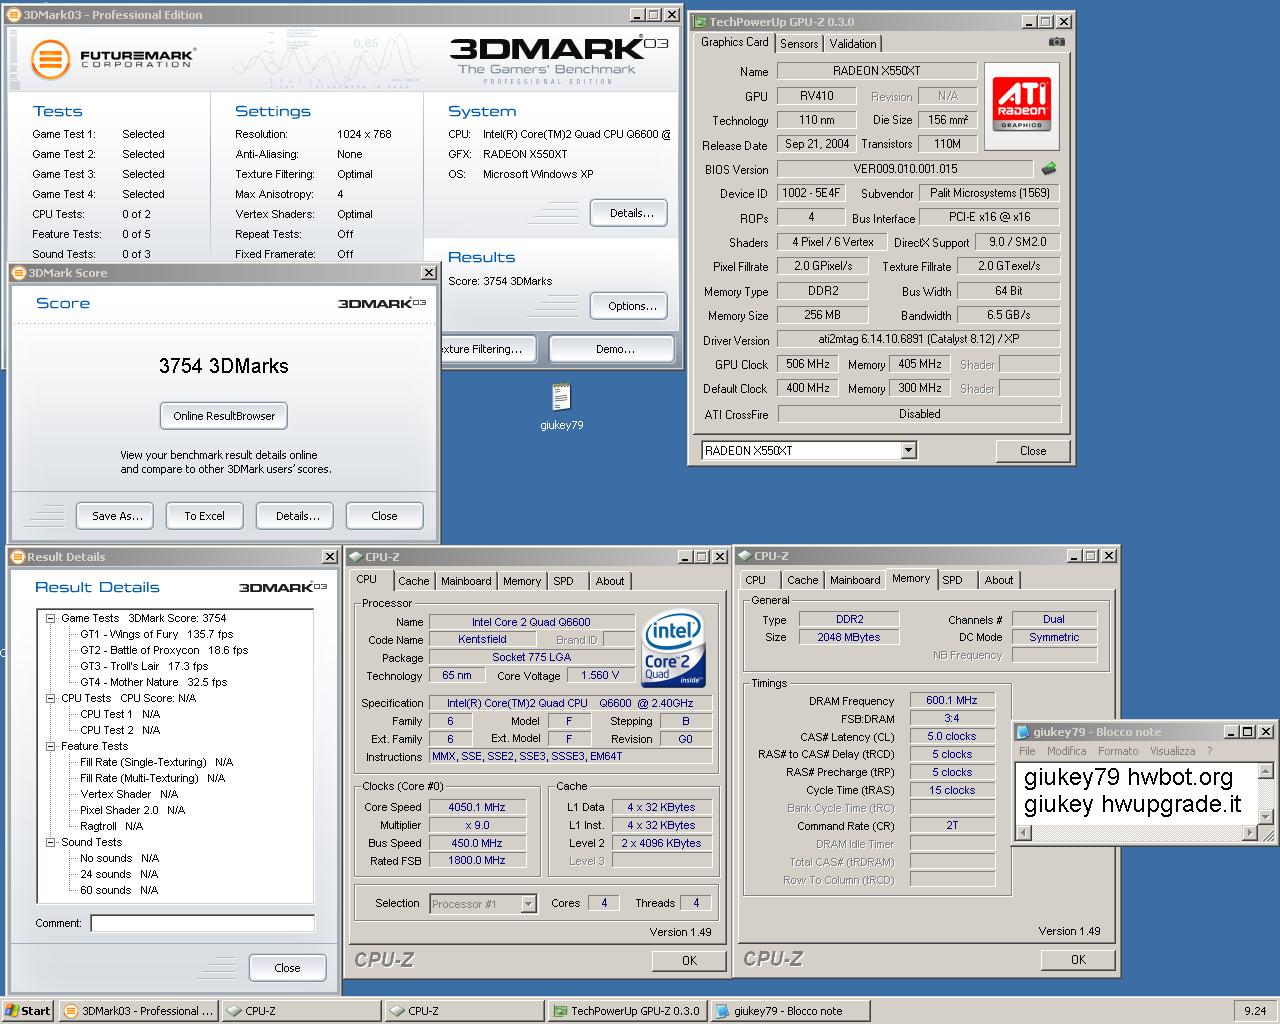This screenshot has height=1024, width=1280.
Task: Click the Subvendor value Palit Microsystems
Action: (989, 193)
